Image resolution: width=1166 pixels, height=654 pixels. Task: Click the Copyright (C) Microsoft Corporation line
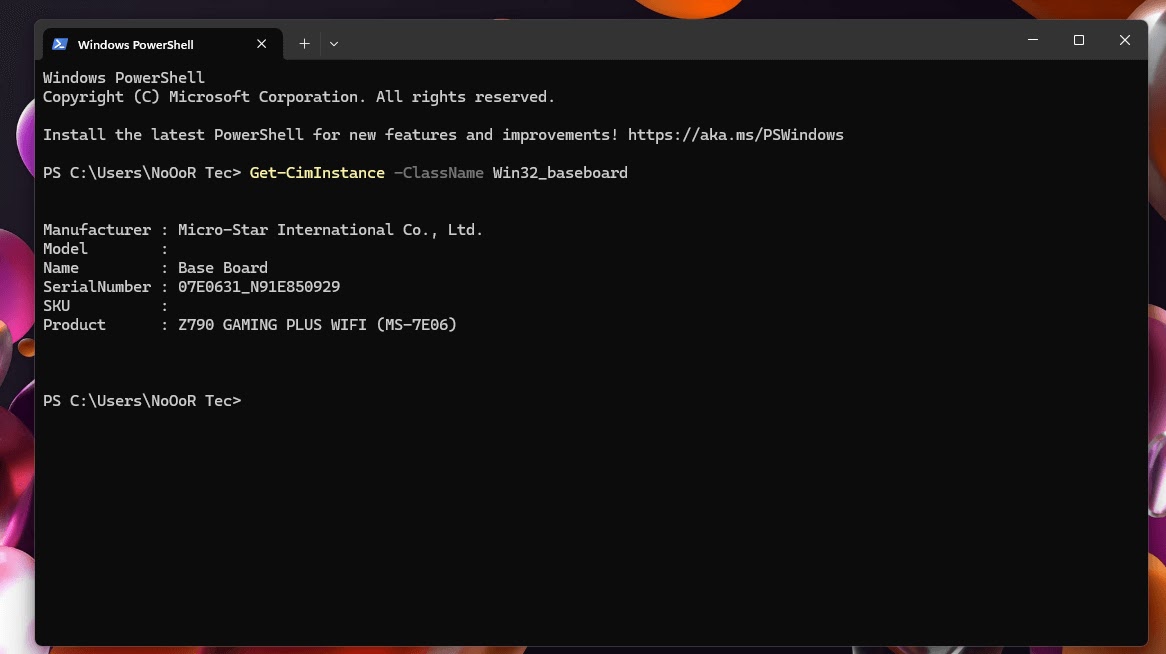pyautogui.click(x=299, y=97)
